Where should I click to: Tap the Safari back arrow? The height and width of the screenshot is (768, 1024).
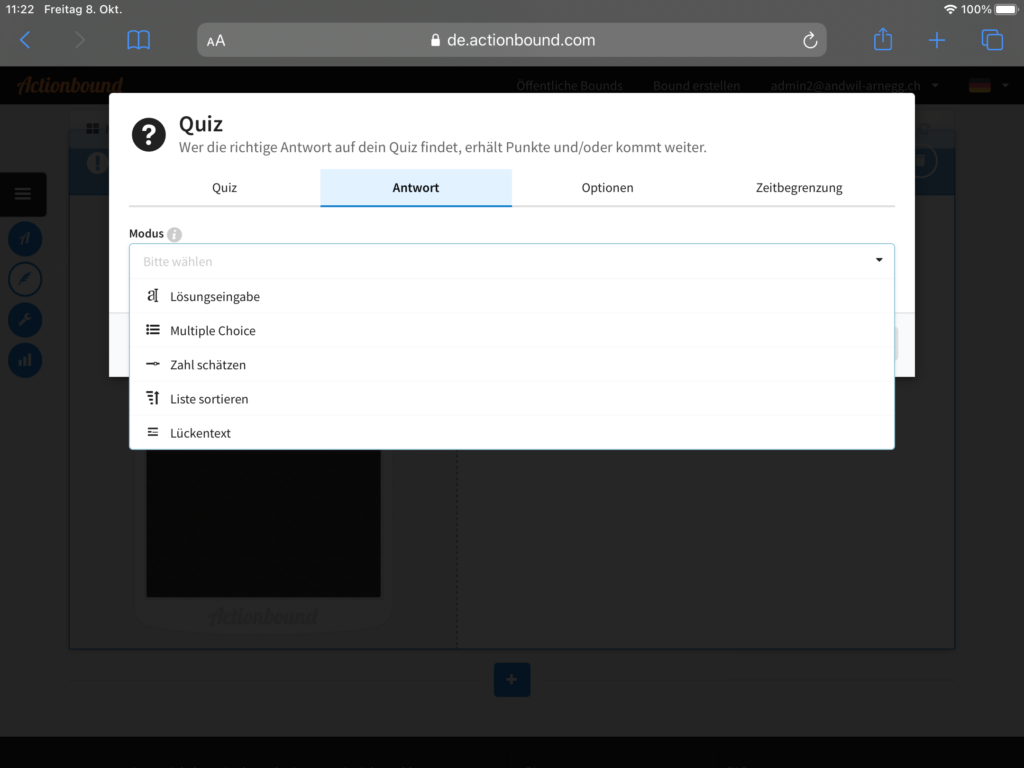pos(26,40)
